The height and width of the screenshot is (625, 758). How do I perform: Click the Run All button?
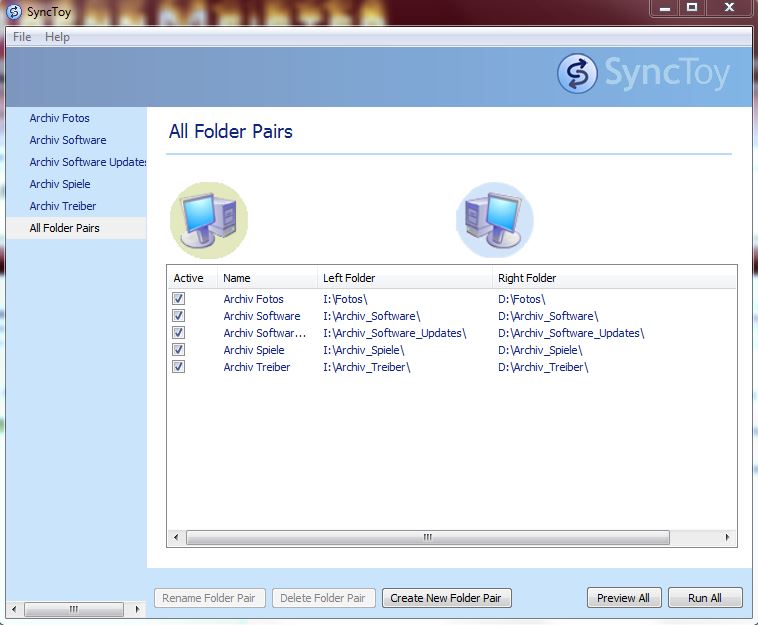705,598
